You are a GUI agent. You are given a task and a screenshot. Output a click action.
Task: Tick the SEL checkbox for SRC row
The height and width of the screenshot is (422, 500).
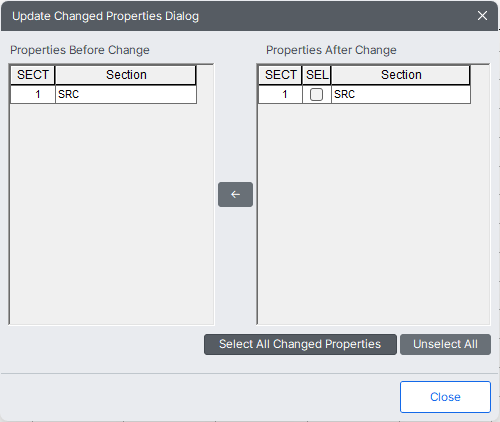pyautogui.click(x=316, y=94)
